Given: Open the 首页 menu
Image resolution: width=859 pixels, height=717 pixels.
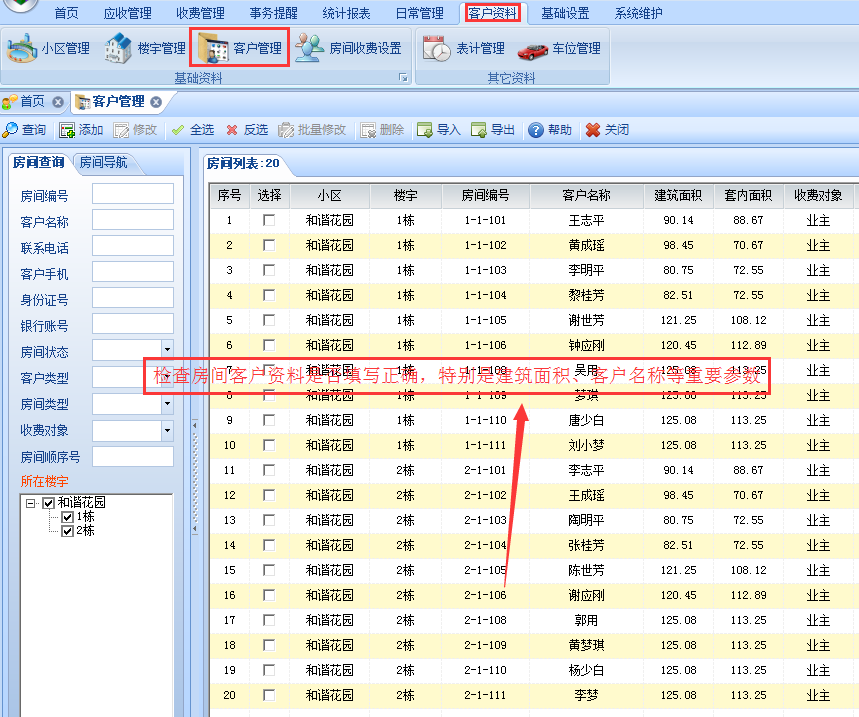Looking at the screenshot, I should pos(66,13).
